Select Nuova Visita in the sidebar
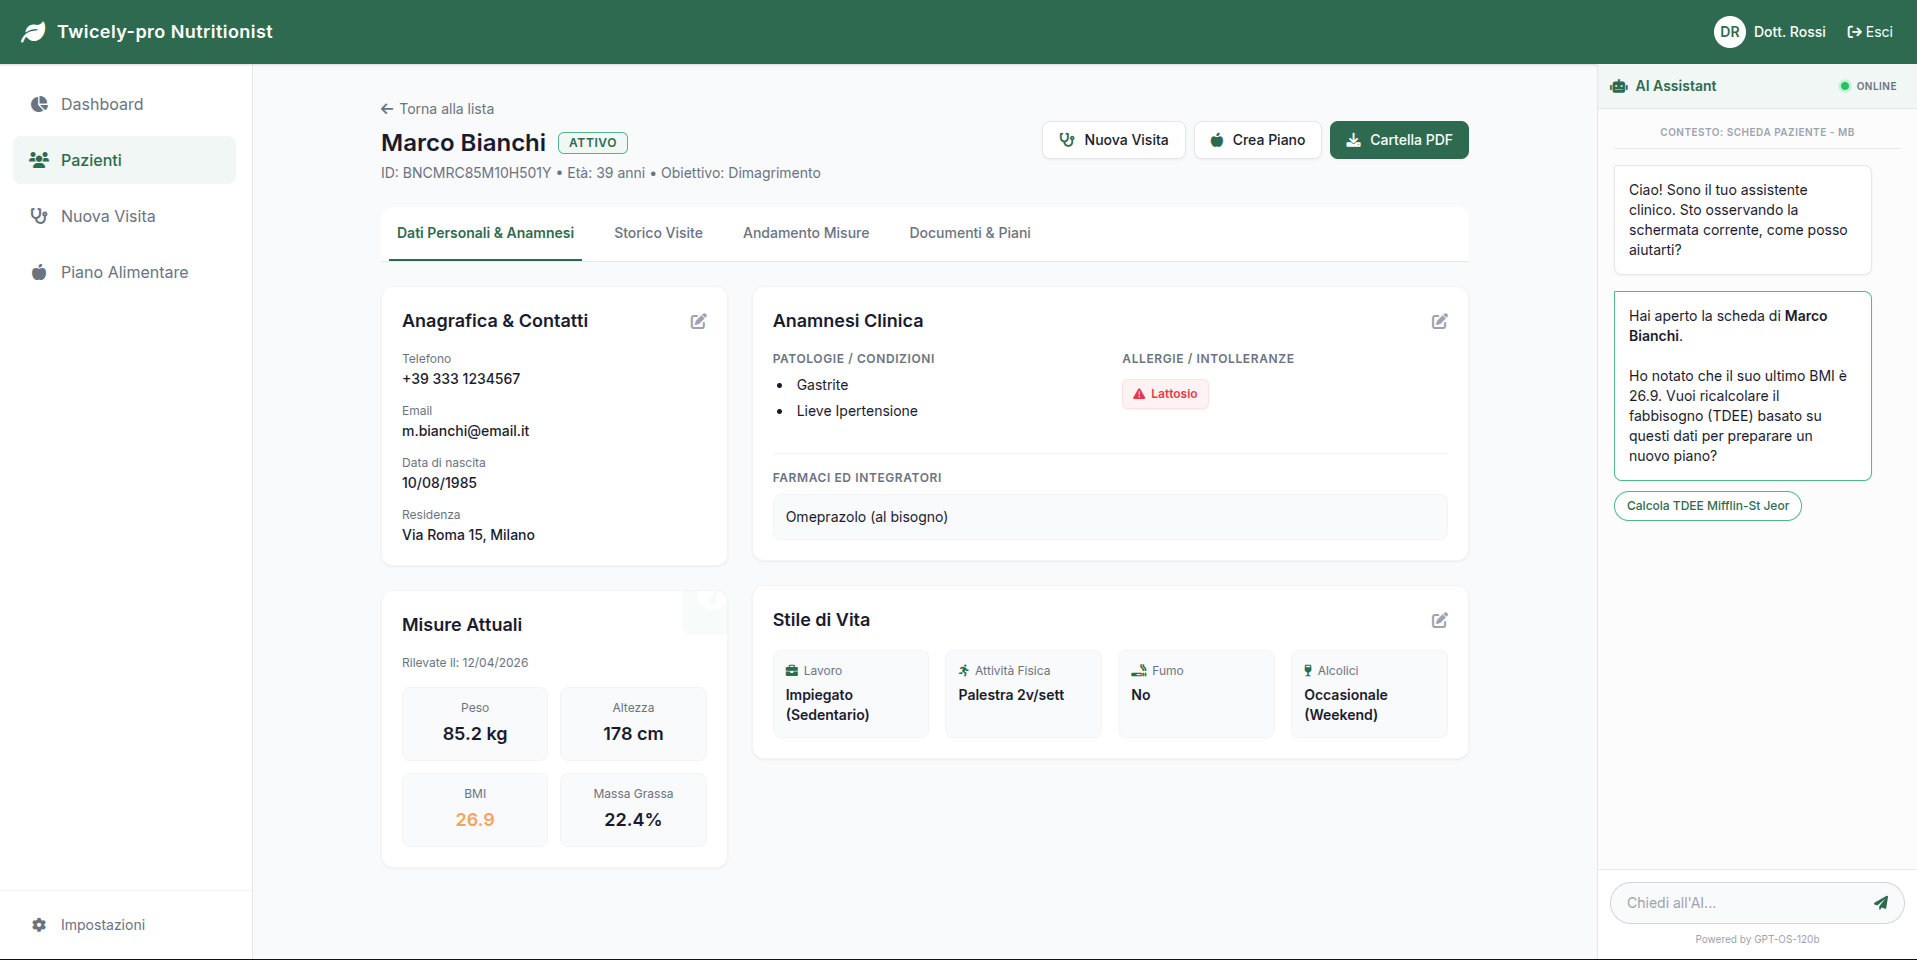This screenshot has width=1917, height=960. coord(108,216)
